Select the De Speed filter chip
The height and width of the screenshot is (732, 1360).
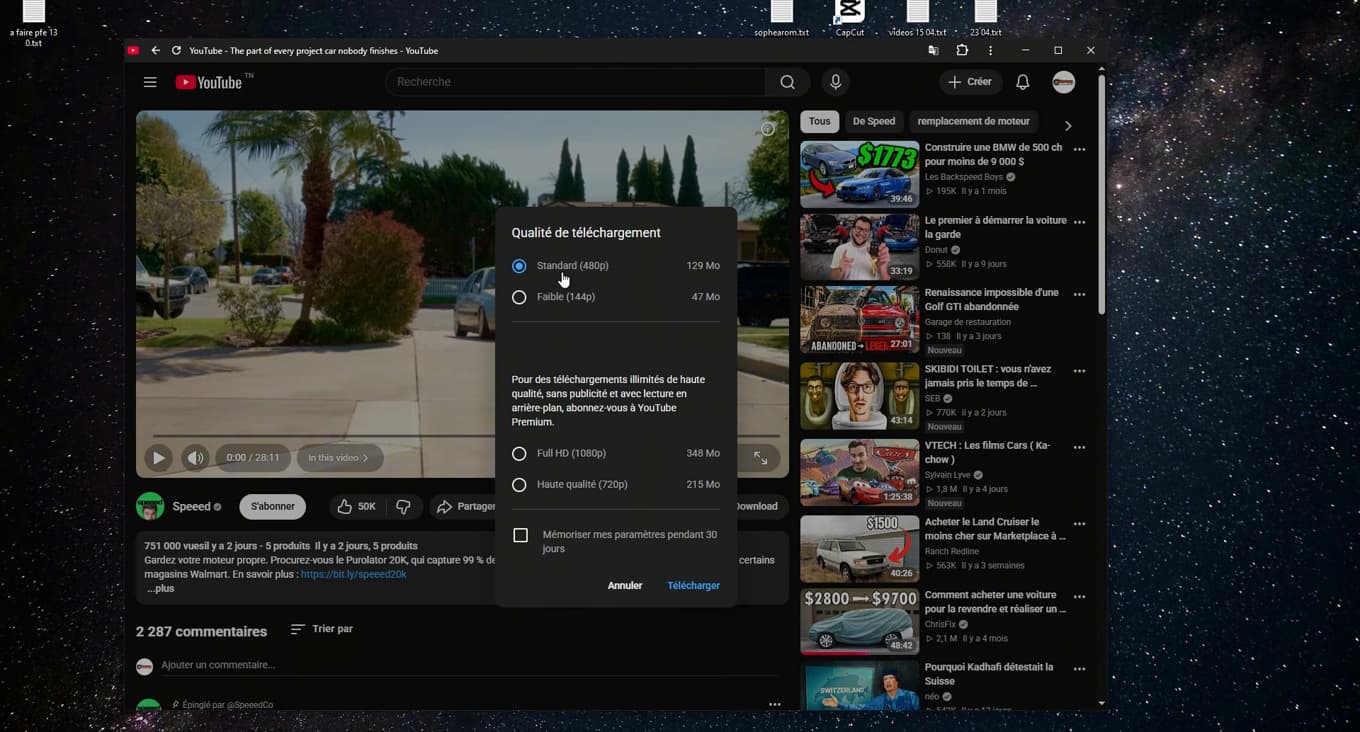pos(874,121)
